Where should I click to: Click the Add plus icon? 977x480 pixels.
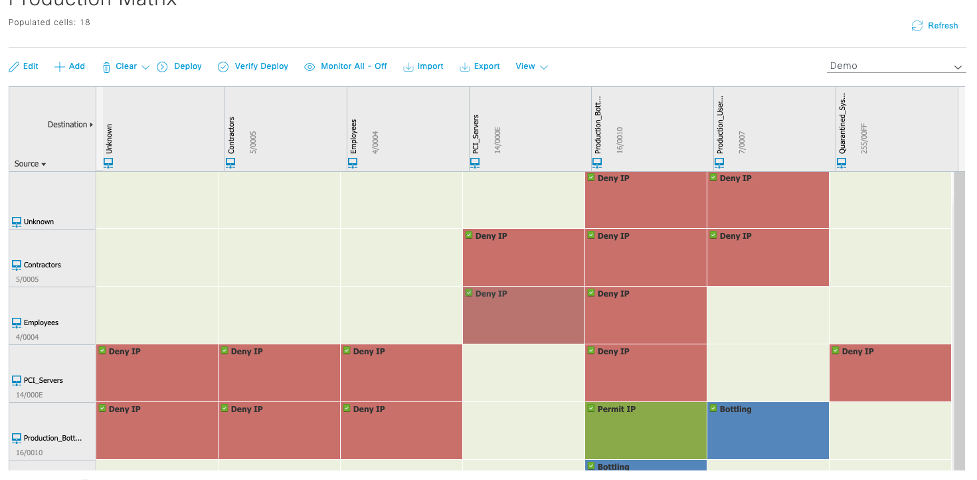coord(60,67)
